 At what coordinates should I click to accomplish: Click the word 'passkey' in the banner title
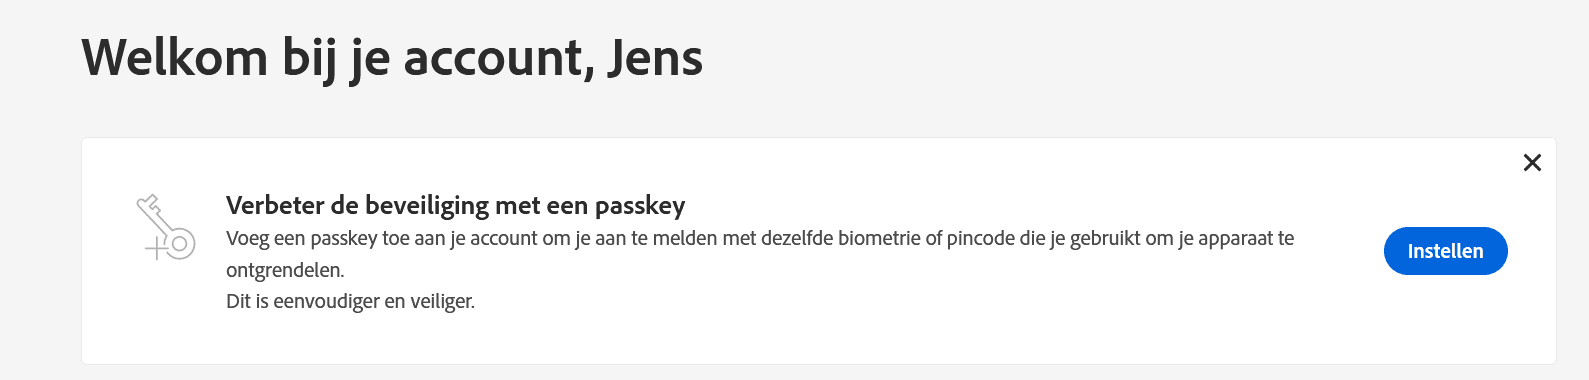[x=640, y=206]
